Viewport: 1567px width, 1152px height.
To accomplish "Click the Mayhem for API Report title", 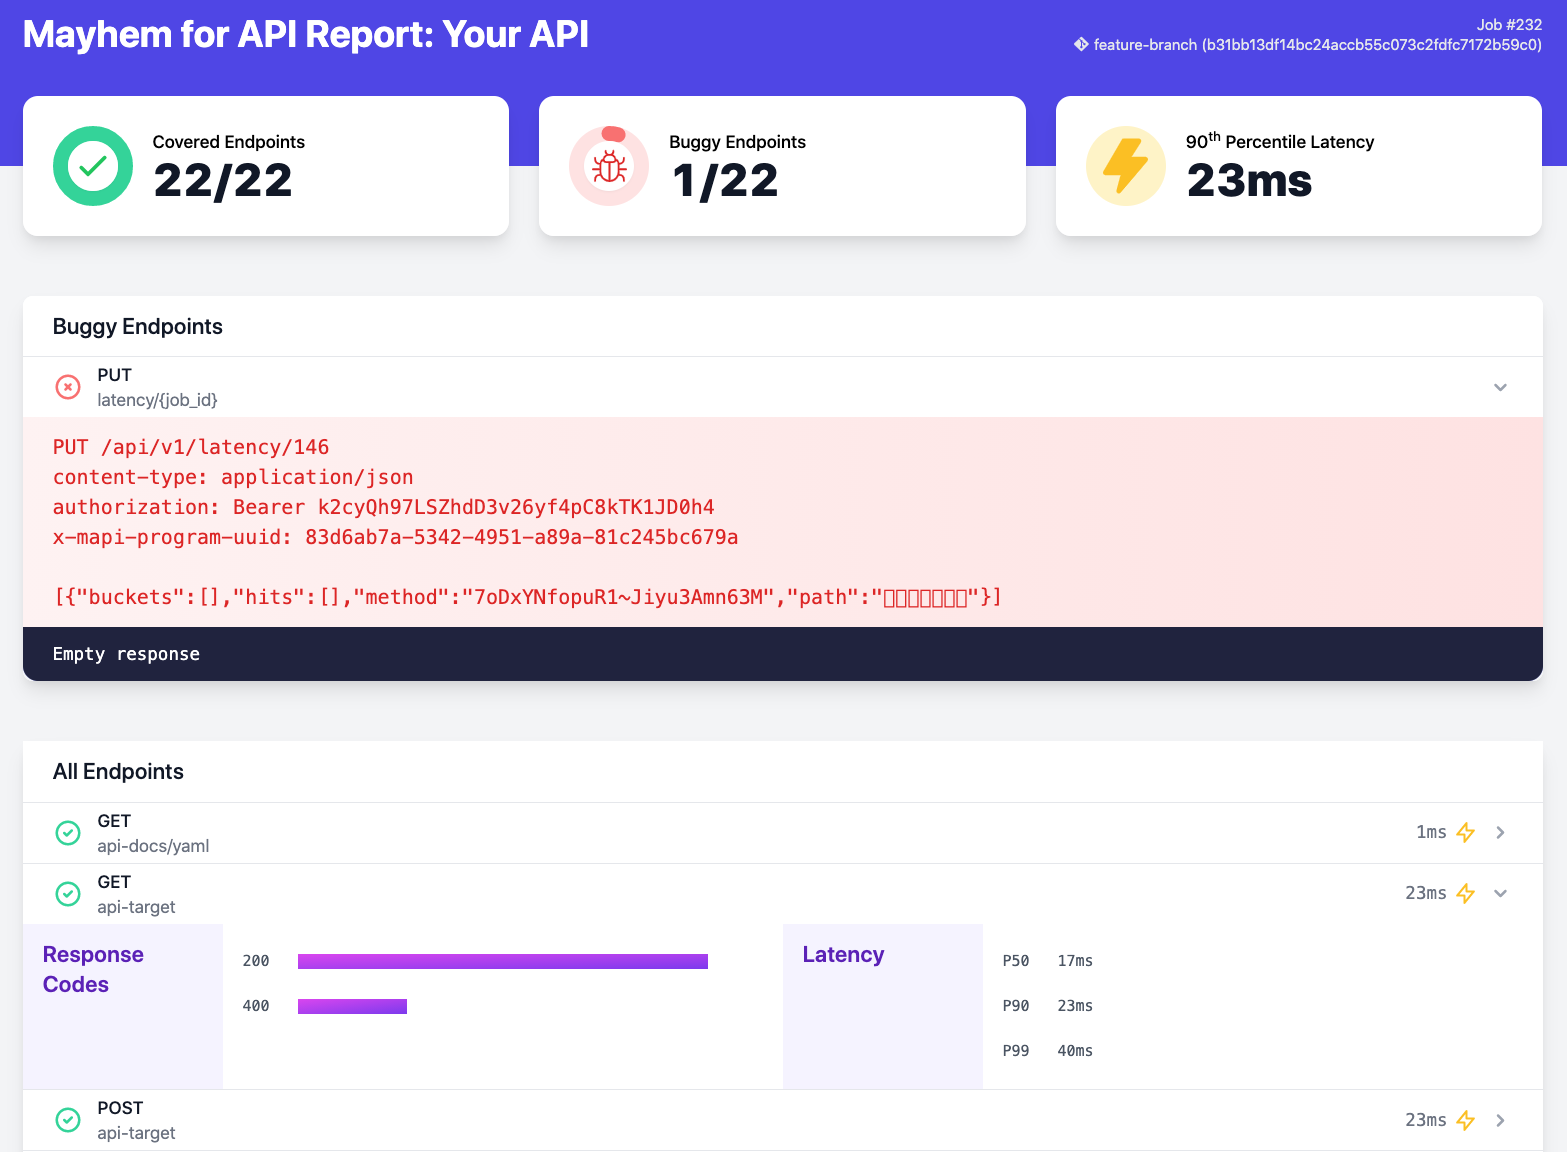I will [x=305, y=34].
